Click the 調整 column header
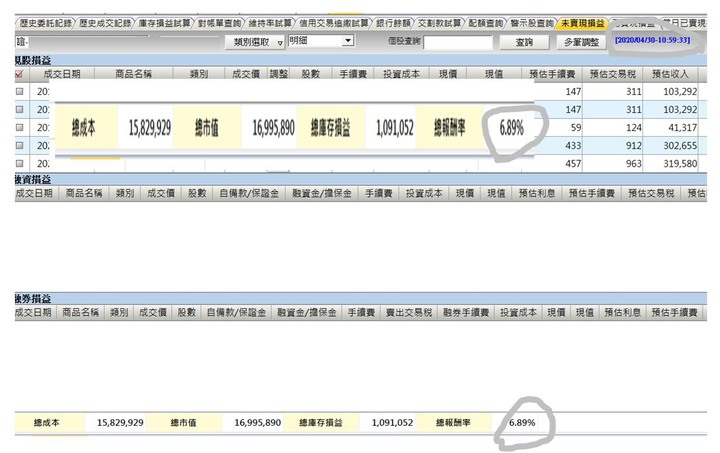Viewport: 720px width, 453px height. 278,74
